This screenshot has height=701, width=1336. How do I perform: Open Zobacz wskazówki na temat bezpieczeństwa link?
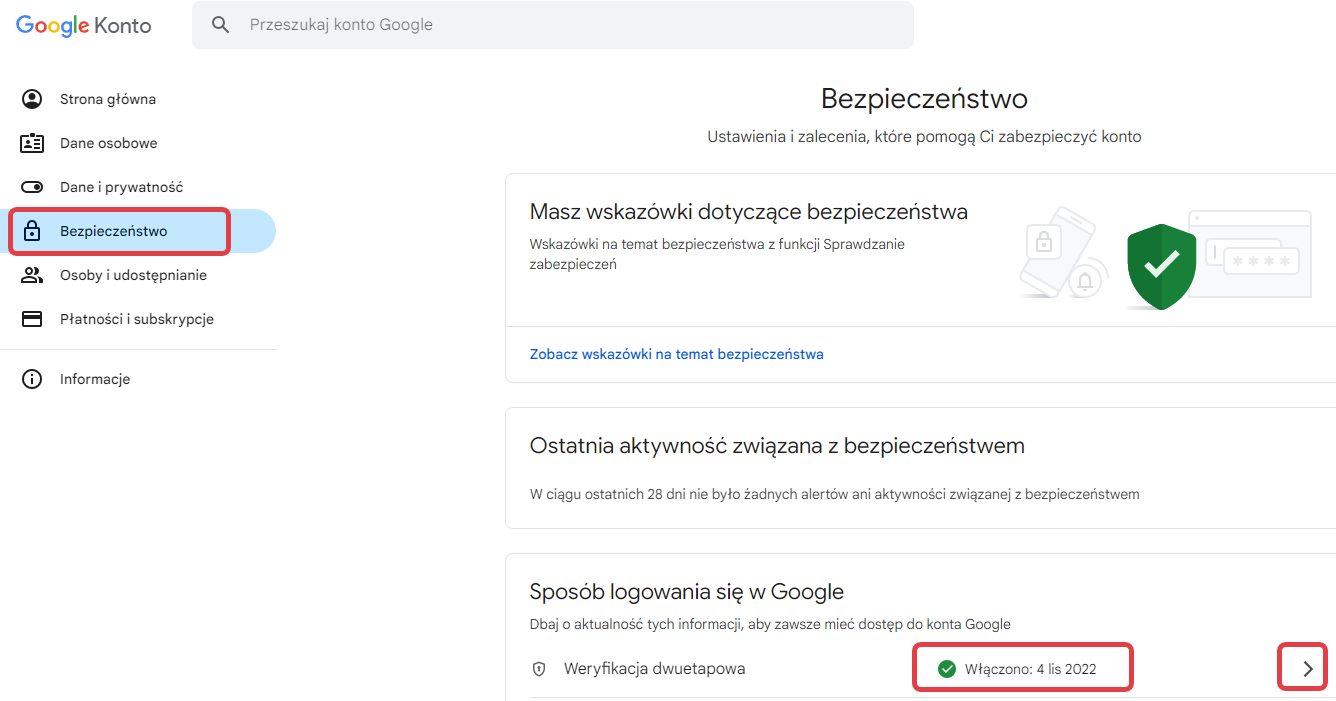676,354
